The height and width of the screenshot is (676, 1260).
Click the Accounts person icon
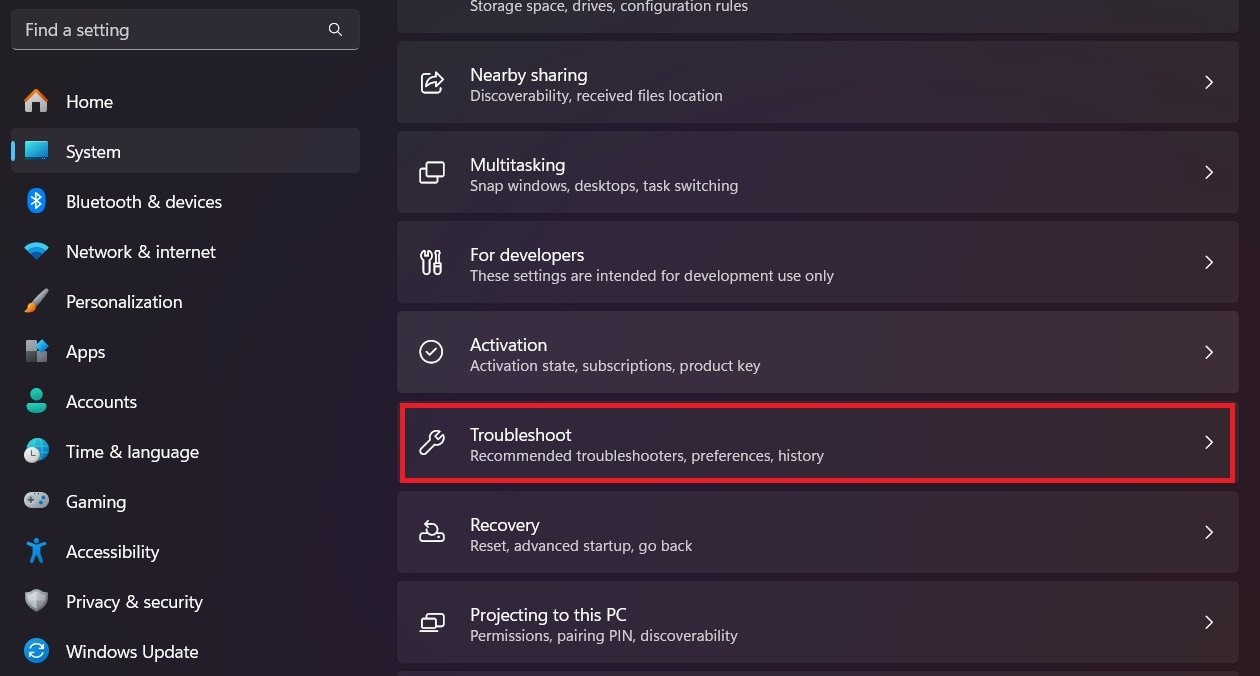point(36,401)
